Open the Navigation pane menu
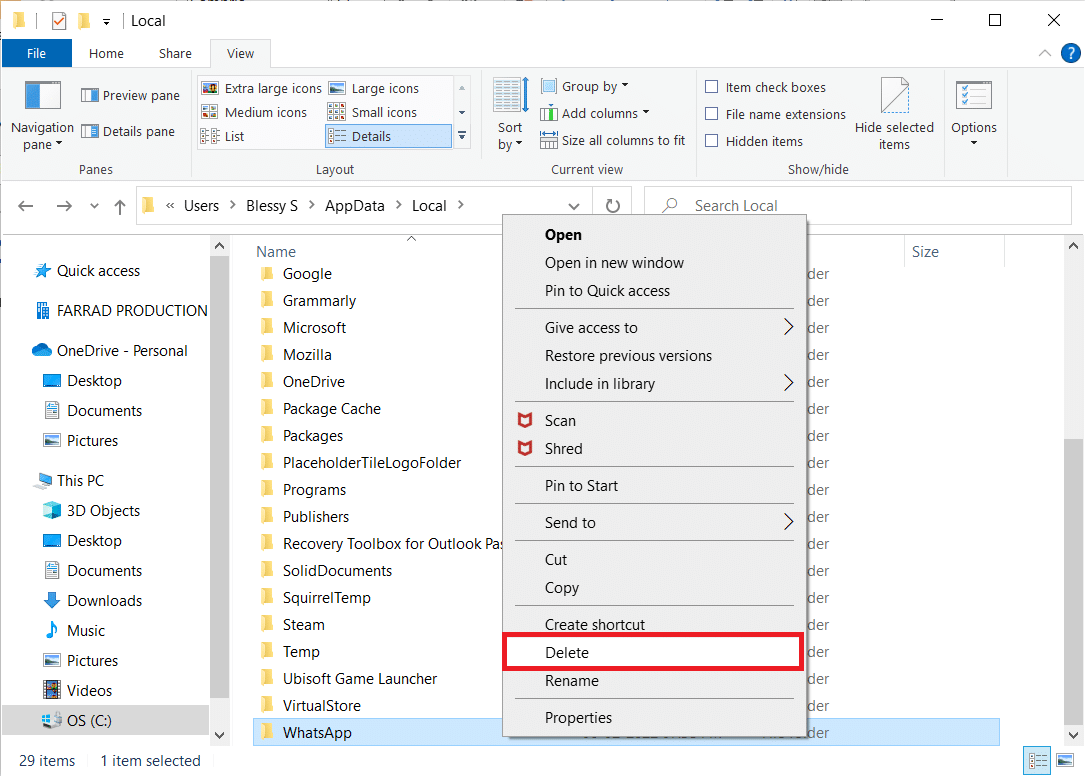 [42, 116]
